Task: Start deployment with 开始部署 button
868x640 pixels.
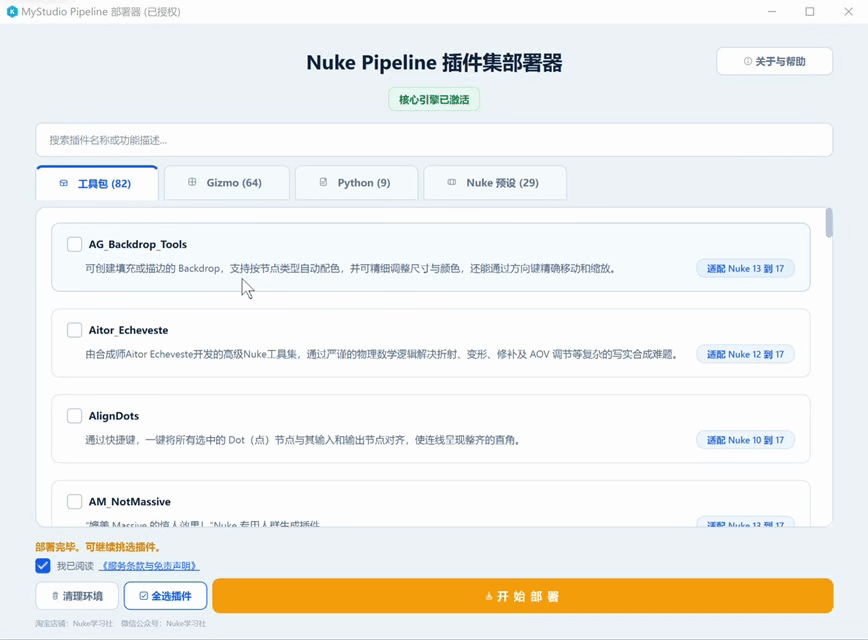Action: pyautogui.click(x=523, y=596)
